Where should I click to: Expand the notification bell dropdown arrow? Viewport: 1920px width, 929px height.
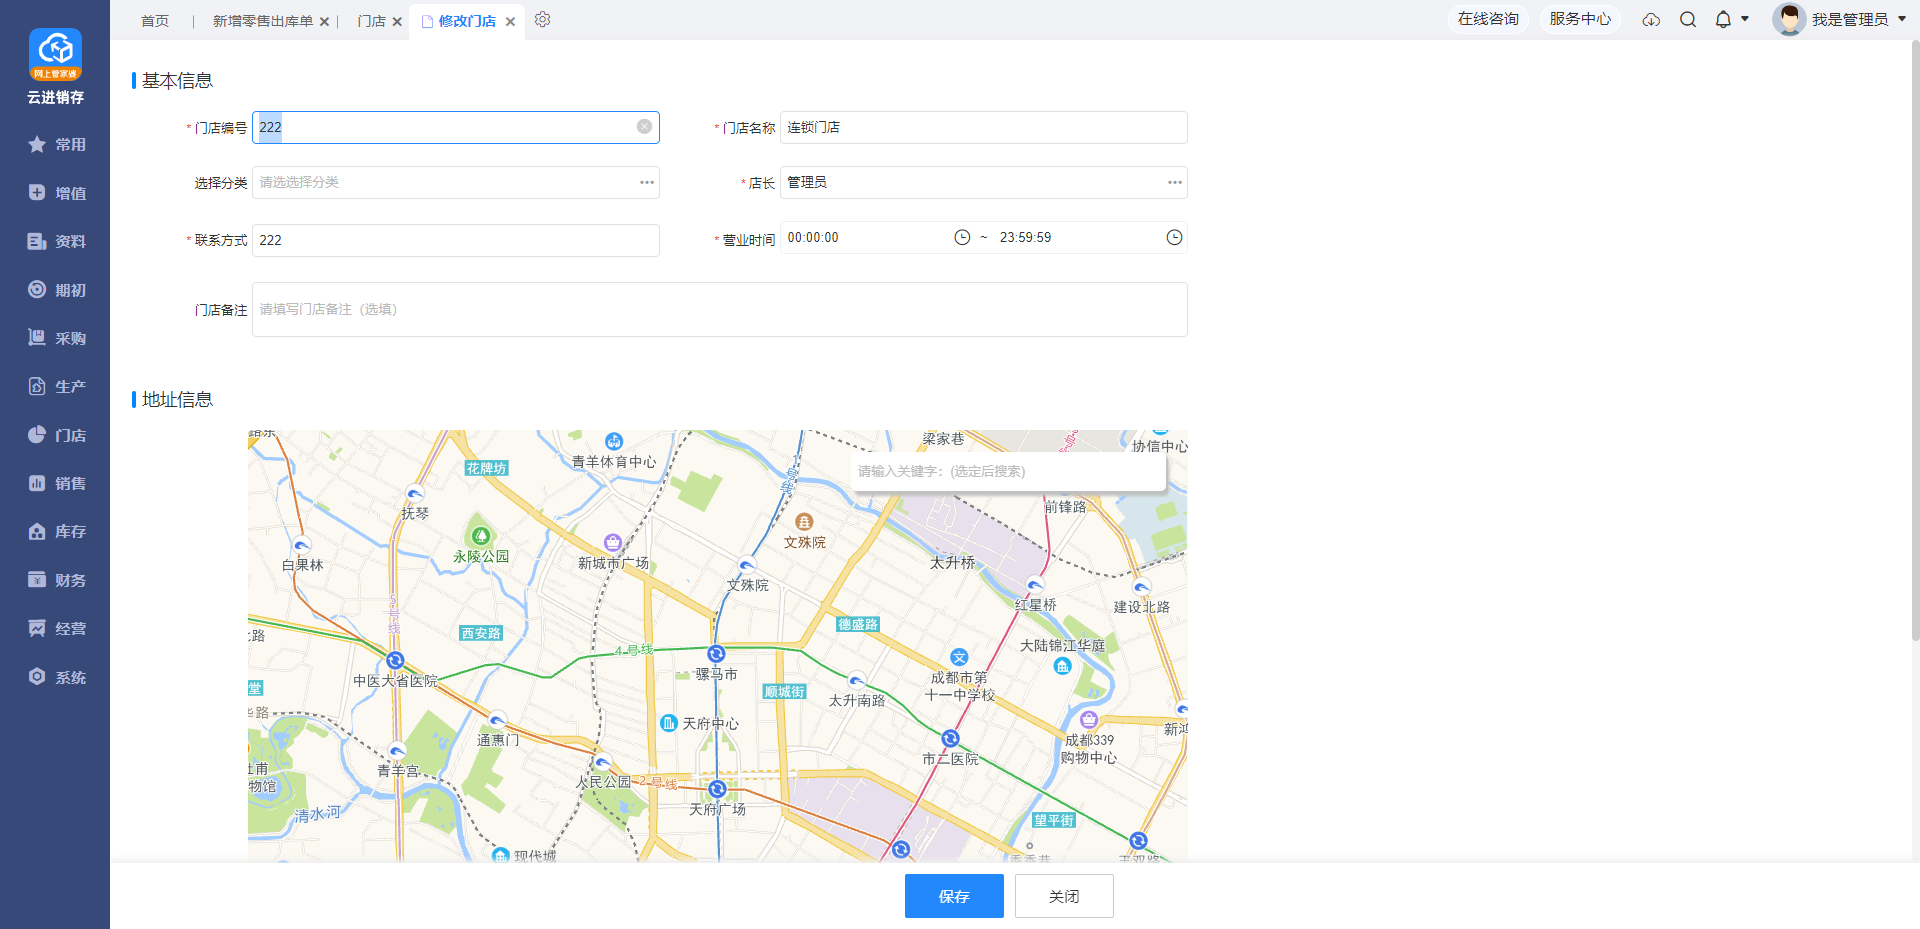tap(1745, 19)
